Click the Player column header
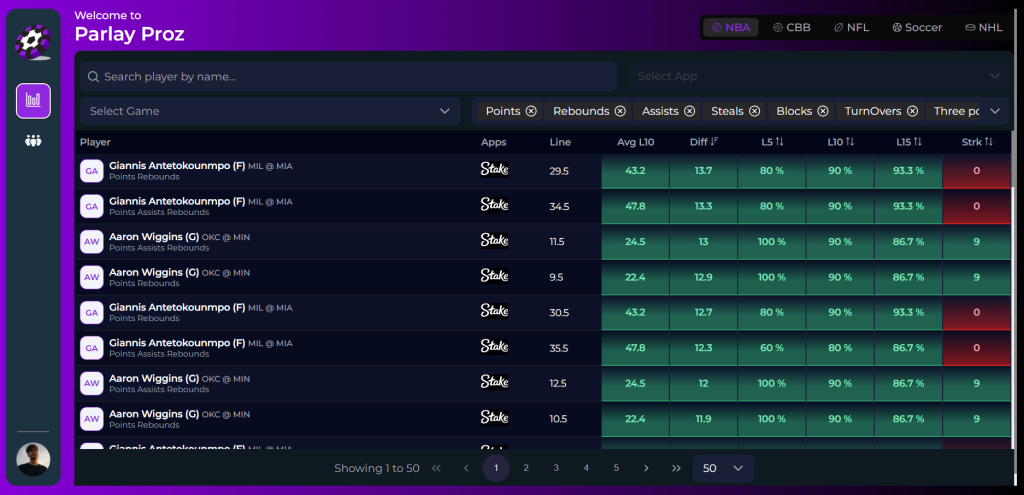Viewport: 1024px width, 495px height. click(x=95, y=142)
